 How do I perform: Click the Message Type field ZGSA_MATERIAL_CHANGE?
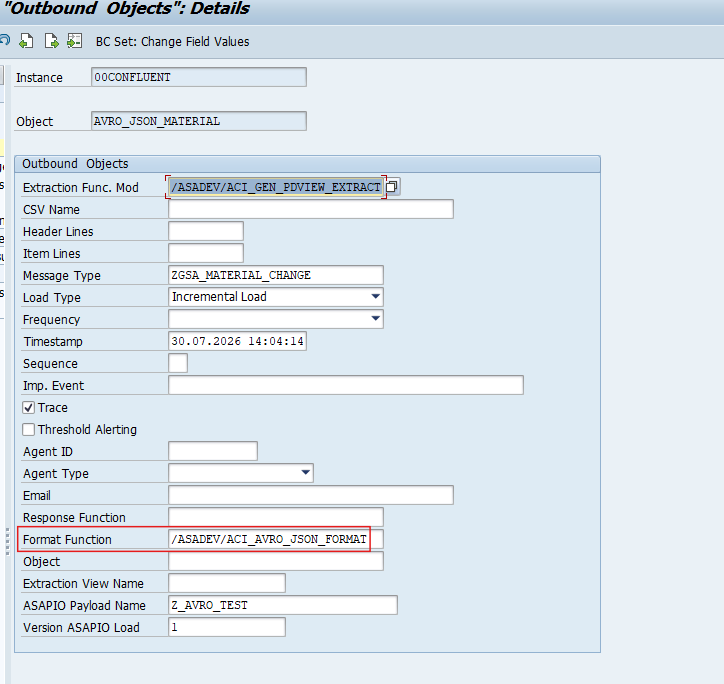(276, 275)
